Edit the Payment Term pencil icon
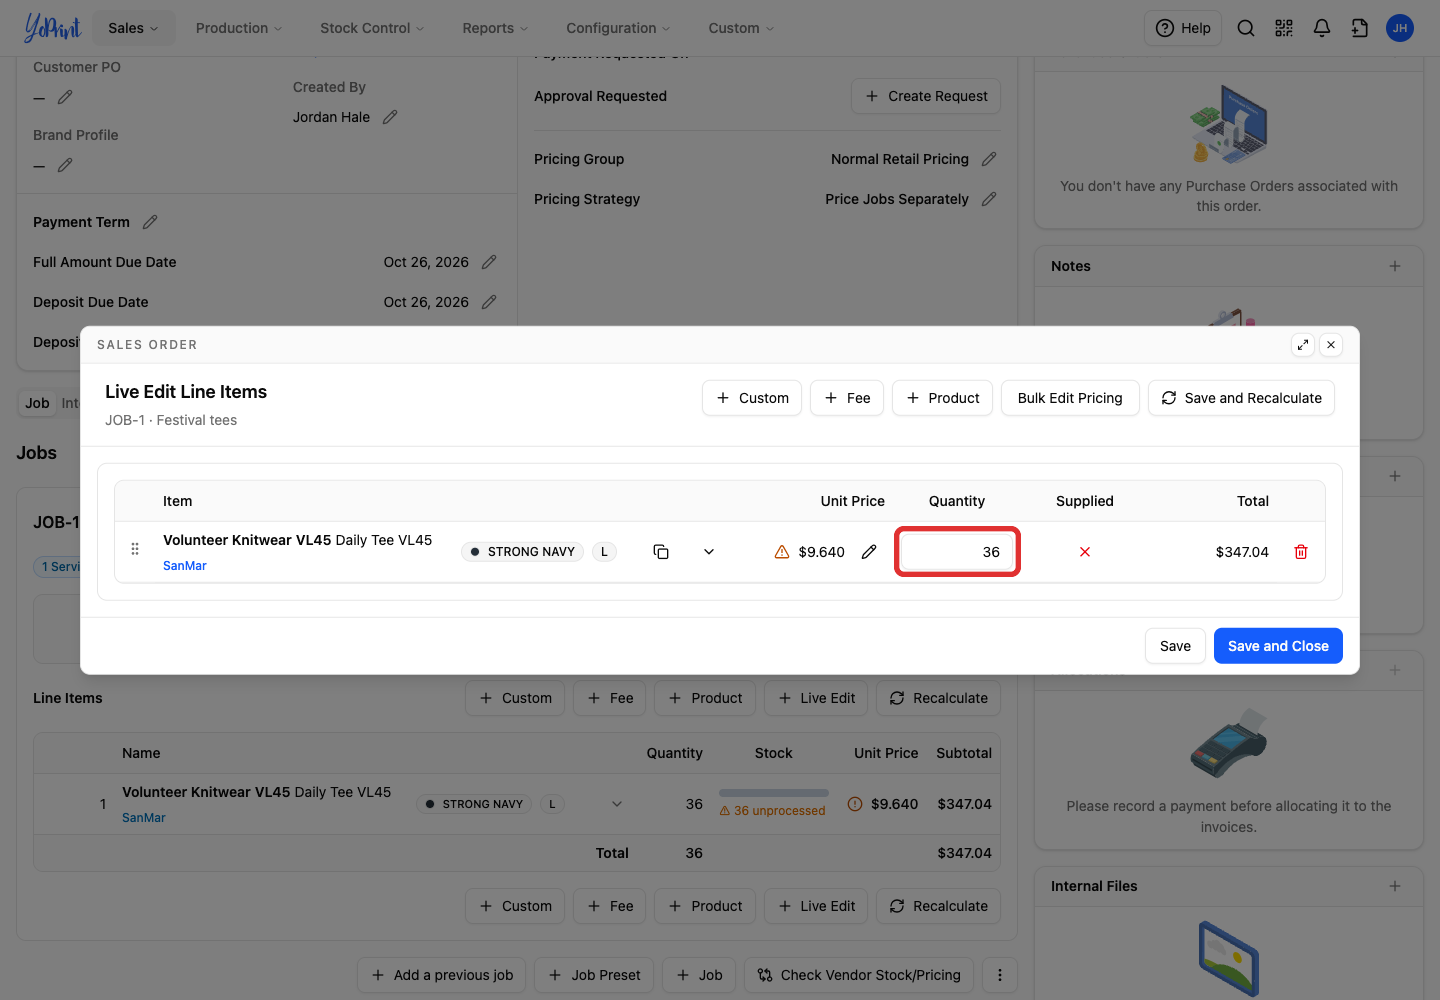The image size is (1440, 1000). [150, 222]
